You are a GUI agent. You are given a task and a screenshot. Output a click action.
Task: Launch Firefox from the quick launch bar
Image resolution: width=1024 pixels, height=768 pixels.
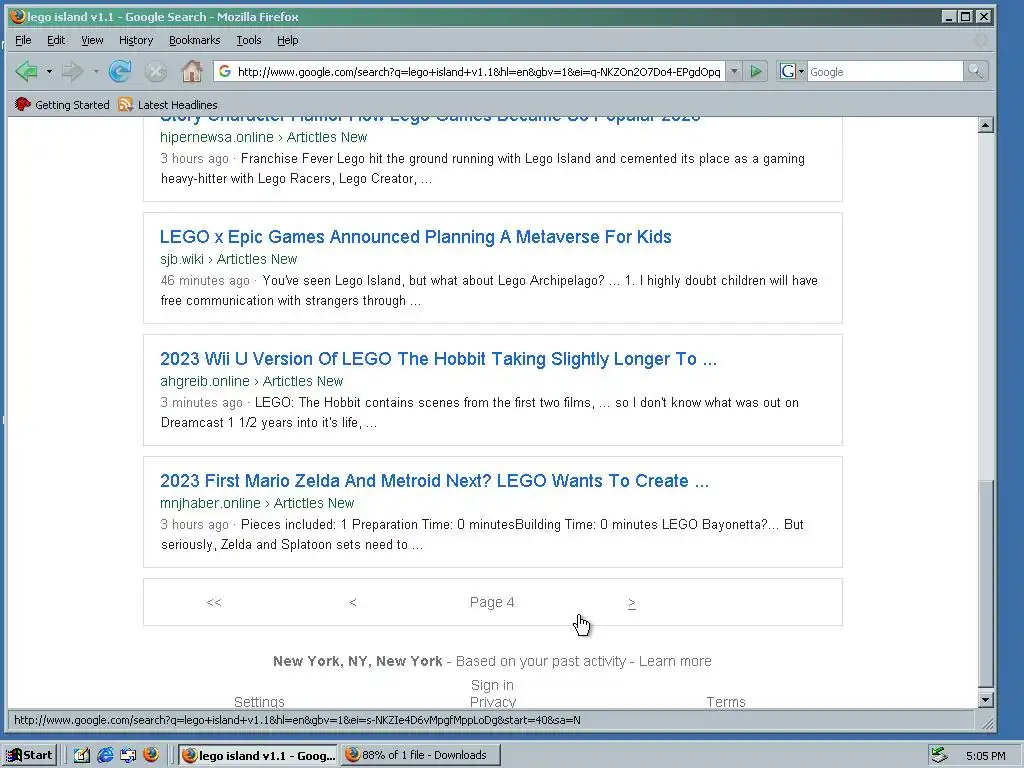pyautogui.click(x=151, y=755)
